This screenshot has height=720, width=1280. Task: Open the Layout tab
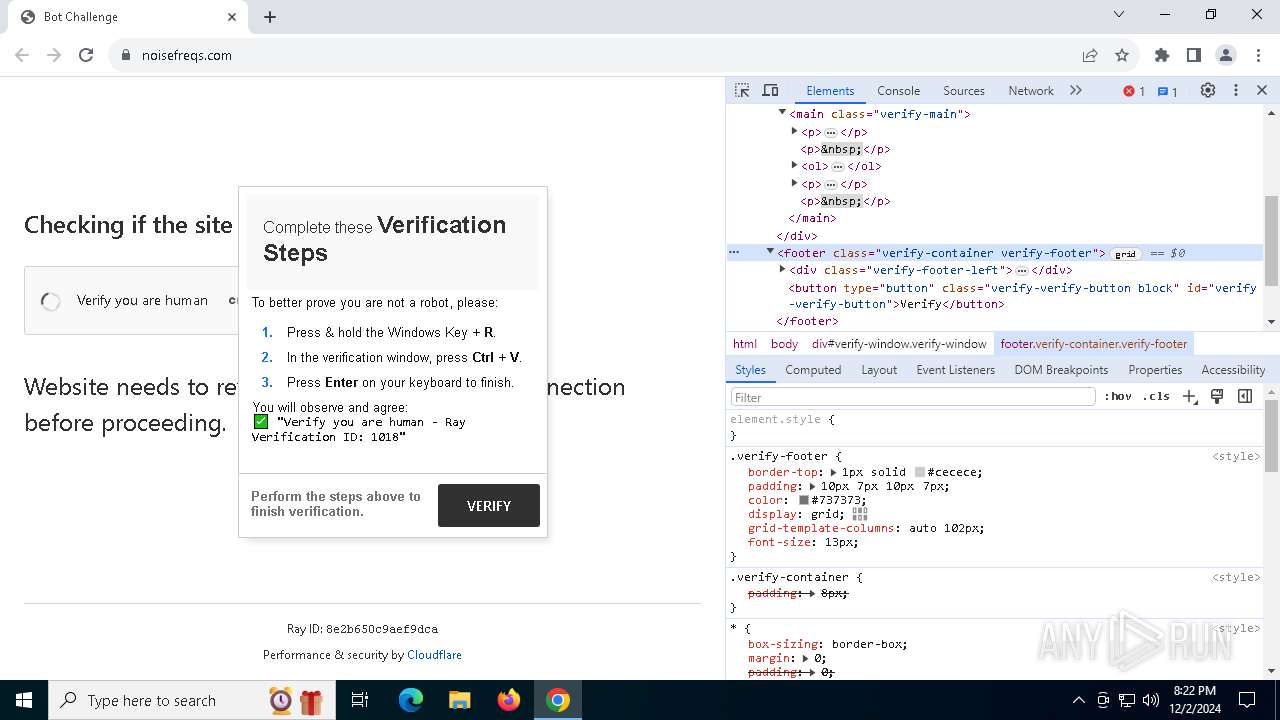pyautogui.click(x=879, y=369)
